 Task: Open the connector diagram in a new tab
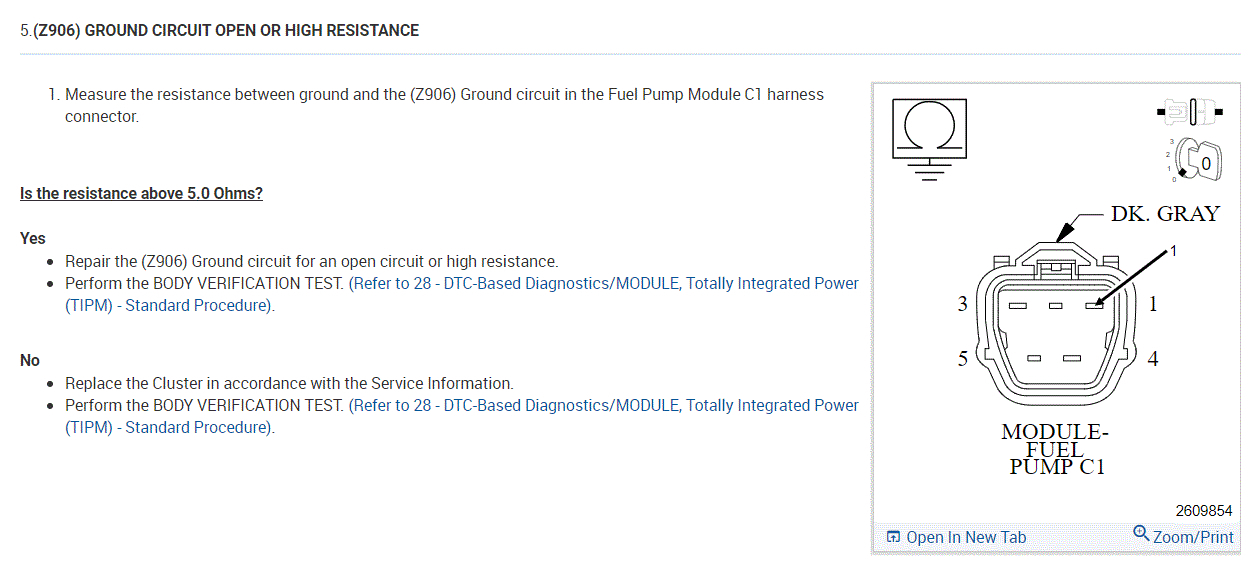pos(965,537)
